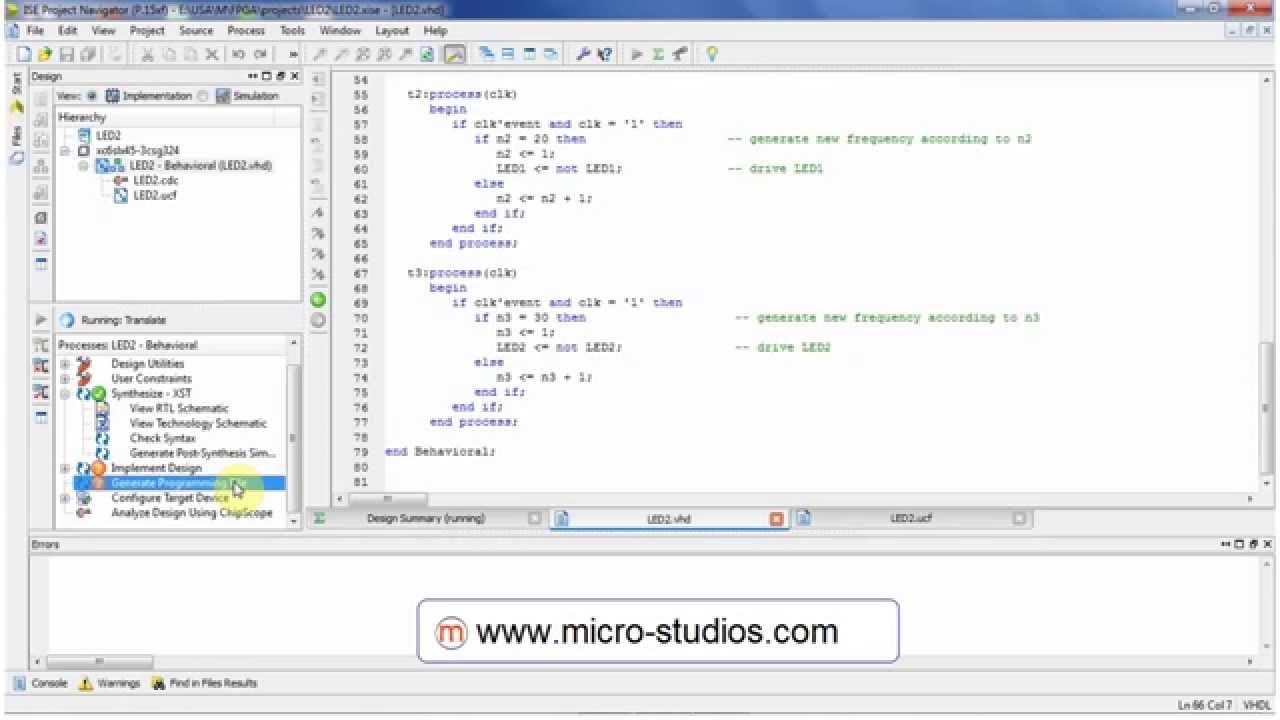Image resolution: width=1280 pixels, height=720 pixels.
Task: Click the Open file toolbar icon
Action: click(46, 54)
